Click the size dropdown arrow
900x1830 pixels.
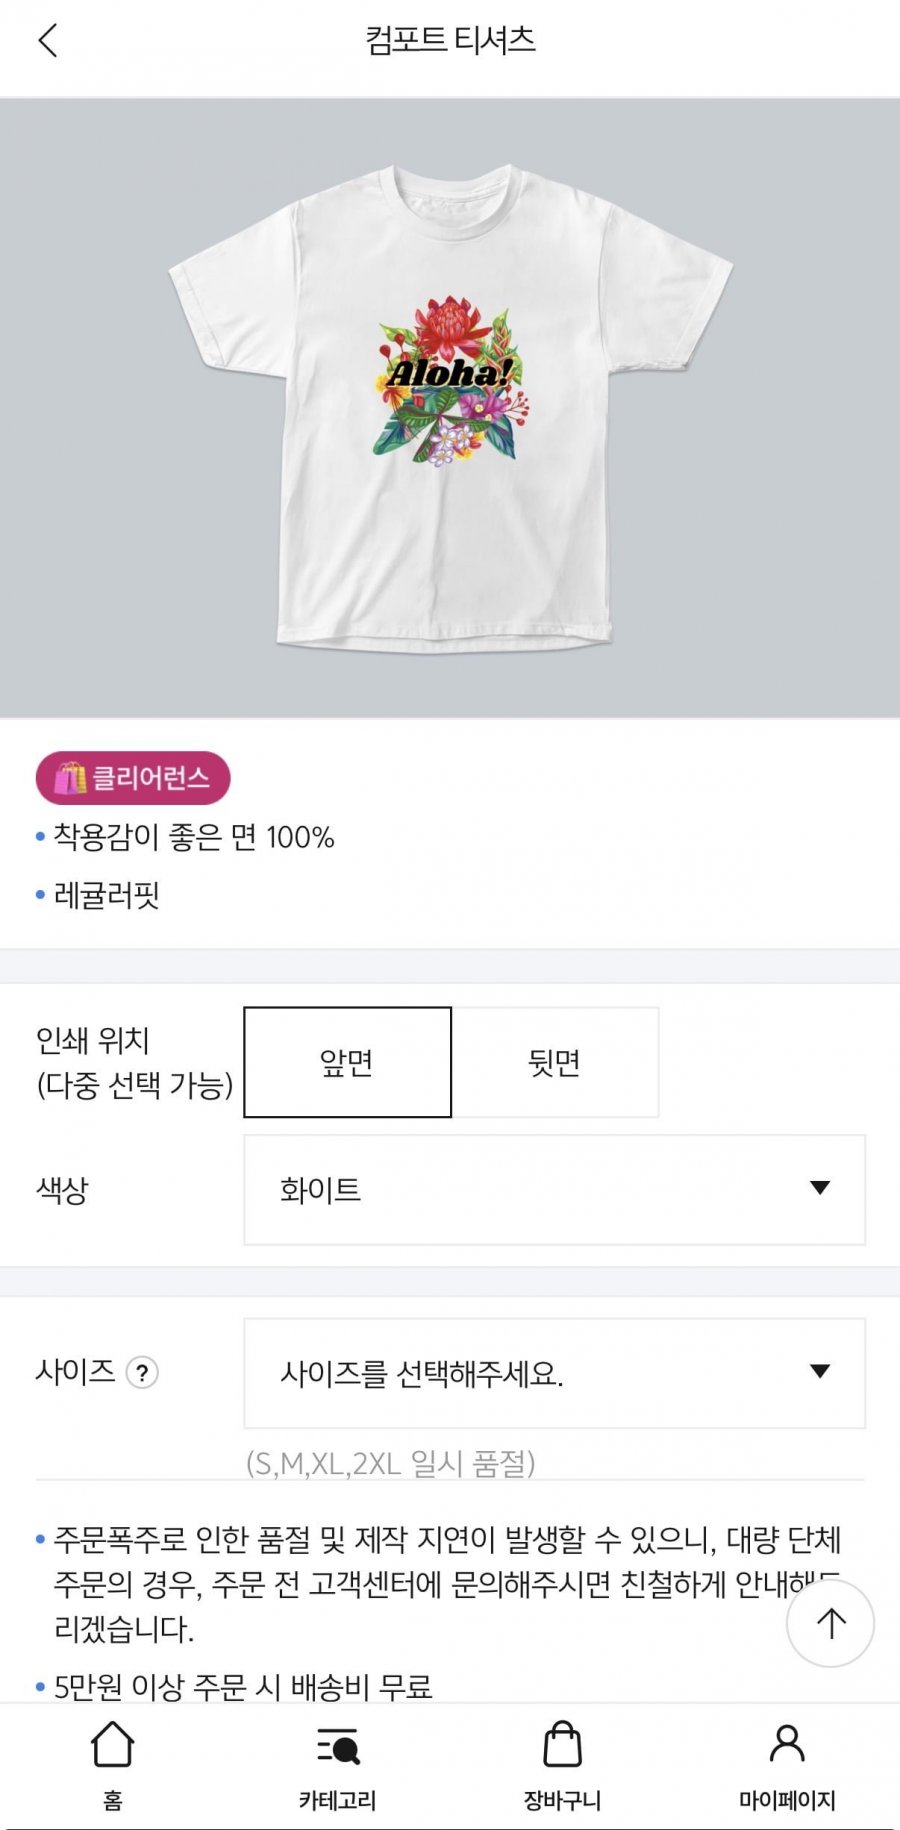(x=820, y=1371)
